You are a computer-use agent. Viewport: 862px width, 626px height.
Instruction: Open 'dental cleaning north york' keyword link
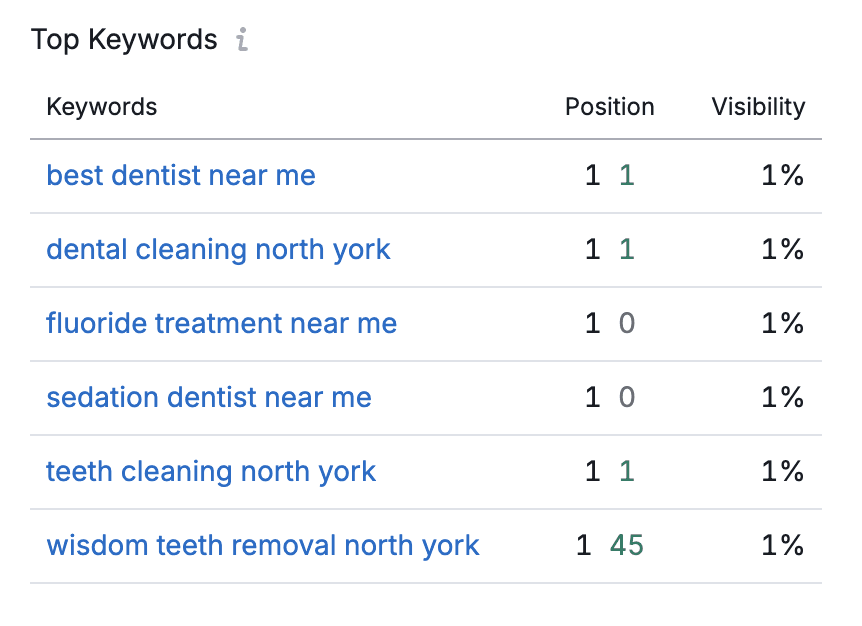coord(218,250)
